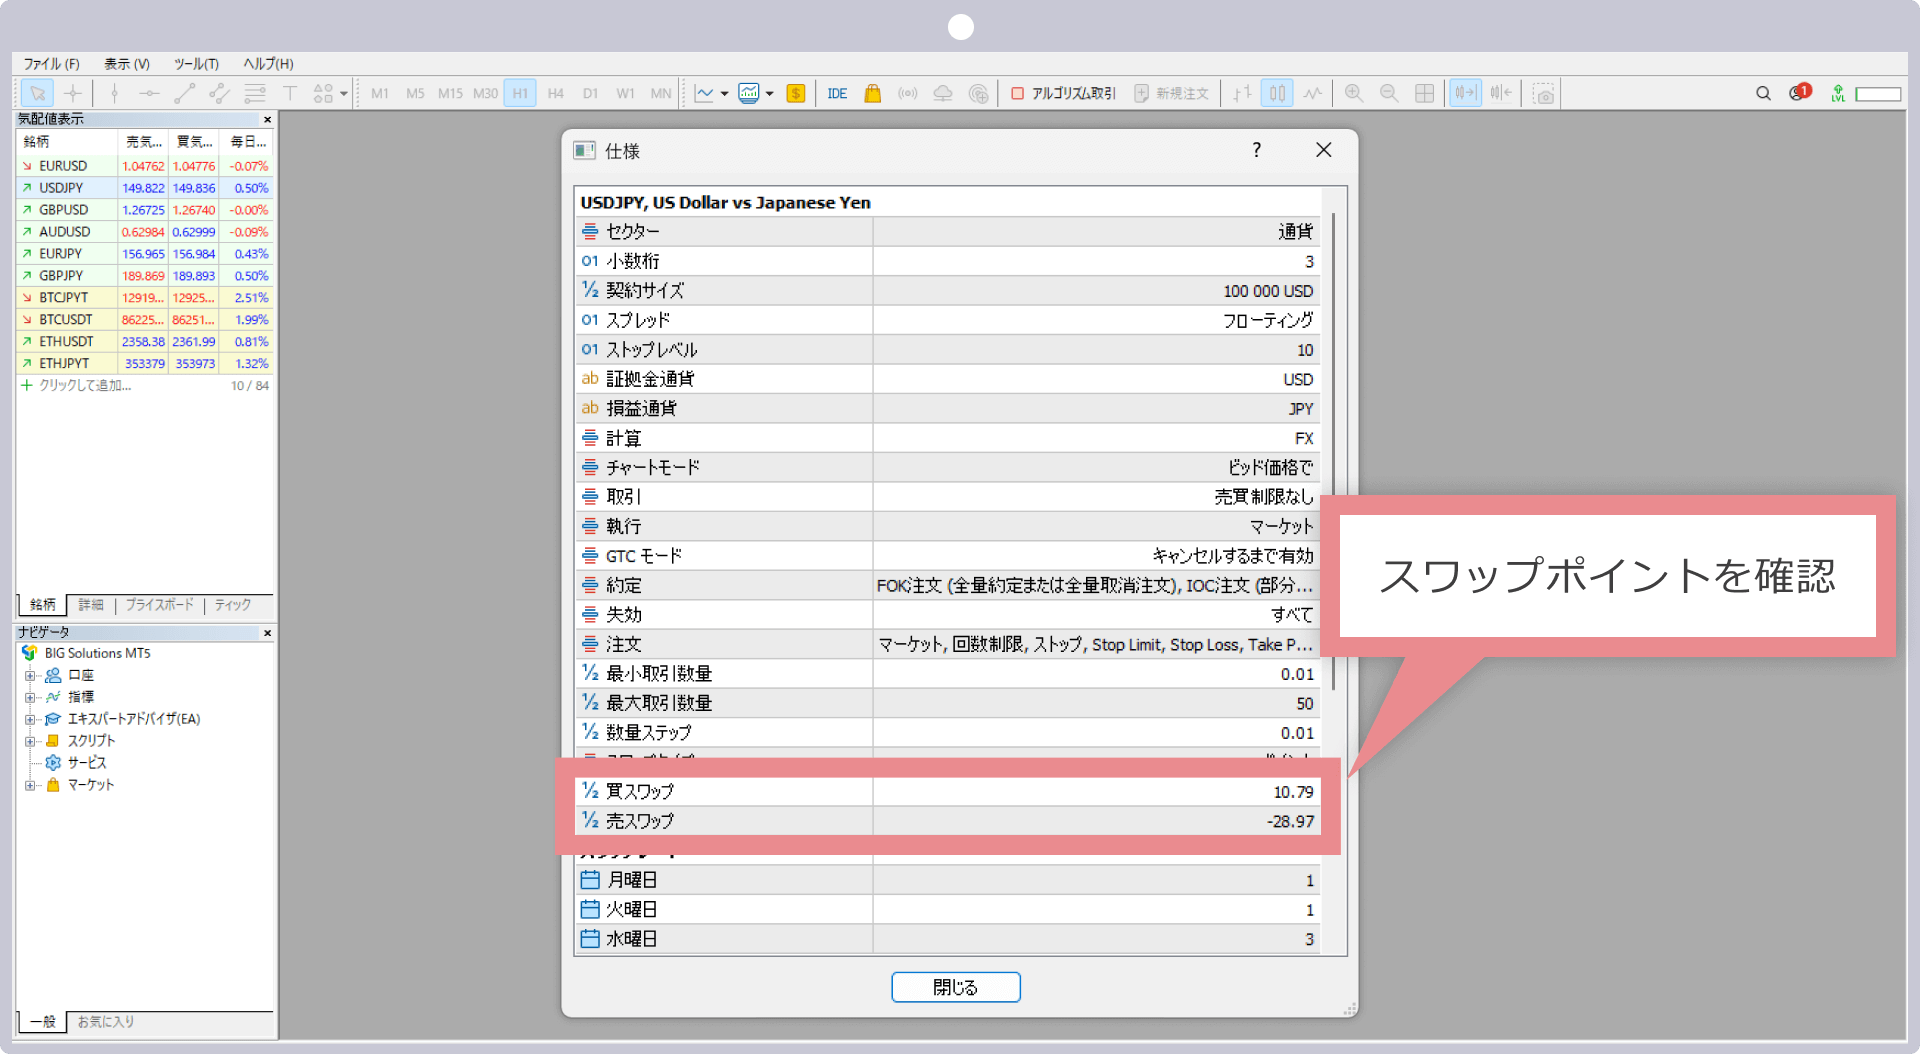Toggle candlestick chart display mode
Image resolution: width=1920 pixels, height=1054 pixels.
pos(1277,94)
